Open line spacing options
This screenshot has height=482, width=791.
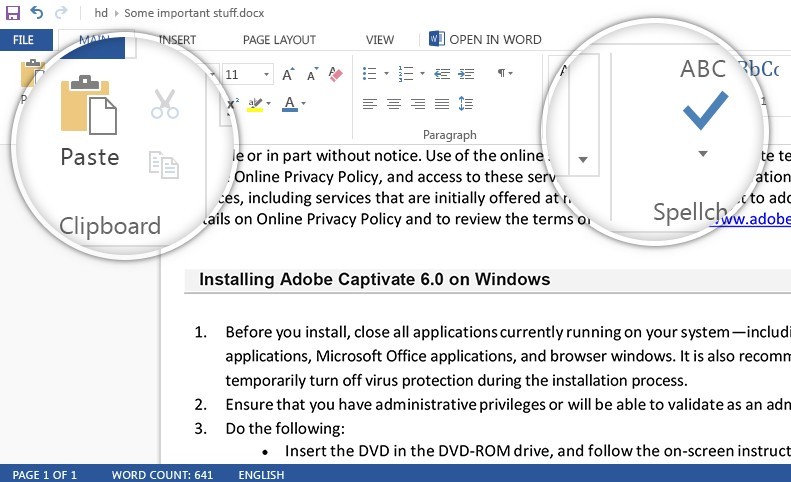click(466, 103)
